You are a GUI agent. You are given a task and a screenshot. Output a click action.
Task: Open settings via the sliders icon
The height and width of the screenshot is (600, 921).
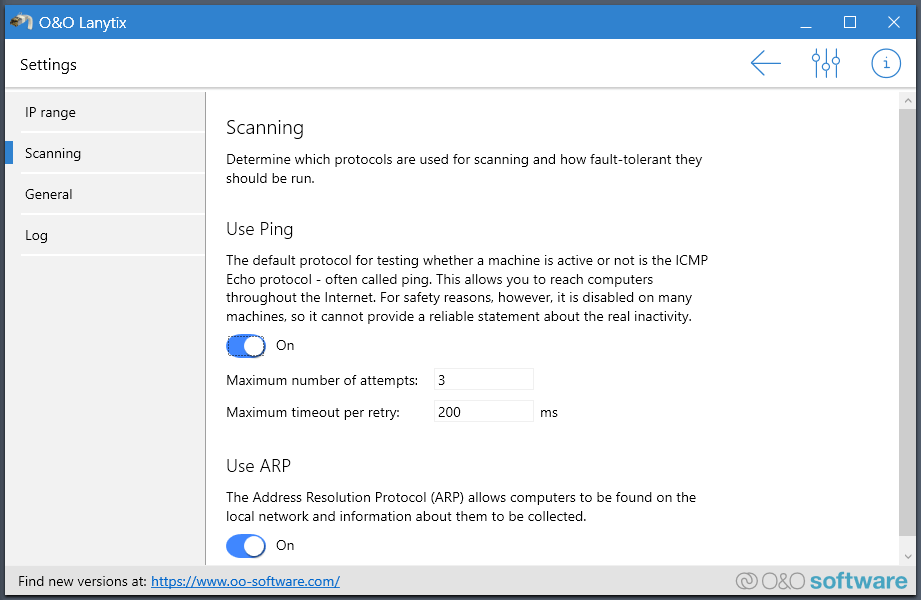point(825,63)
